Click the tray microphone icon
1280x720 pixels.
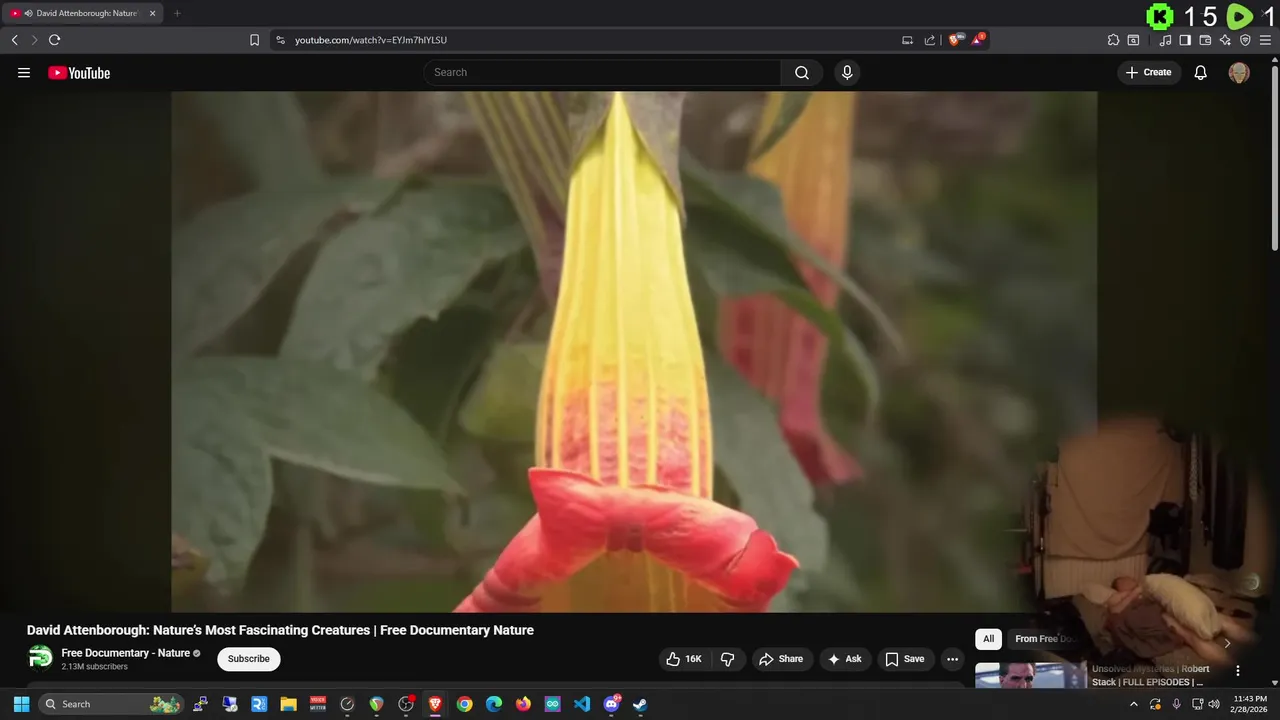[x=1176, y=704]
